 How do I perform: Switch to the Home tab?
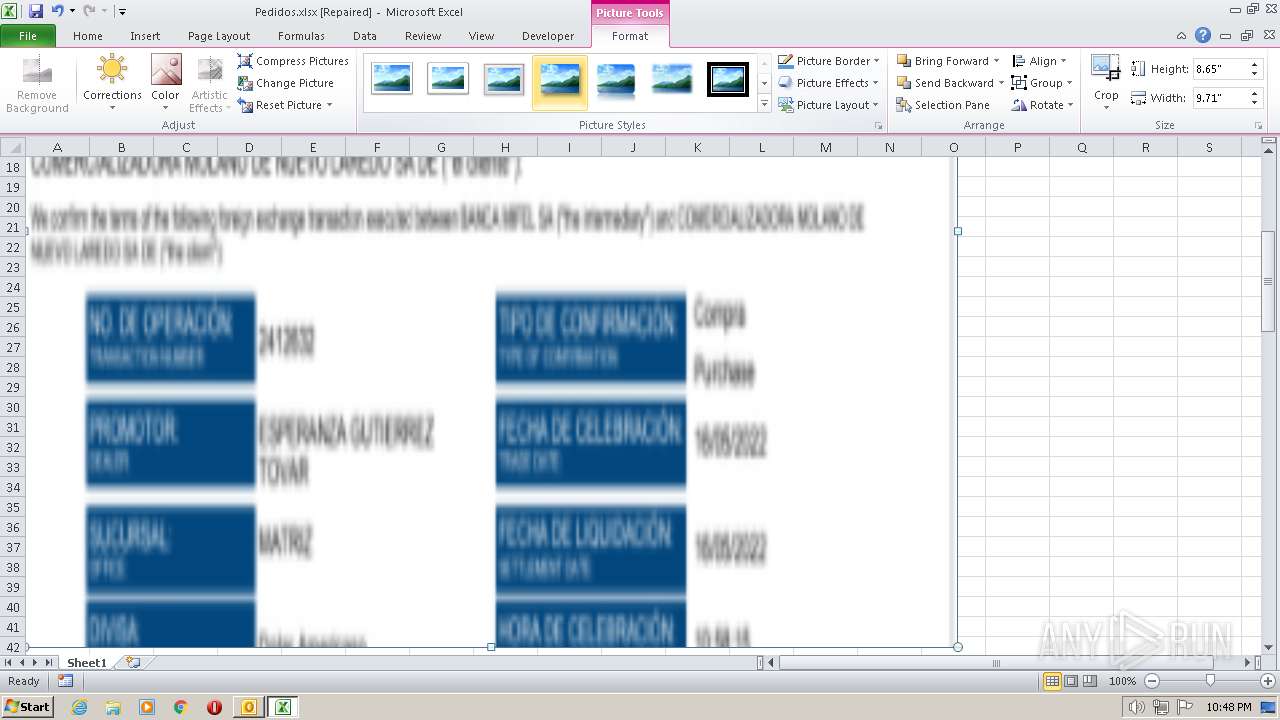tap(88, 36)
